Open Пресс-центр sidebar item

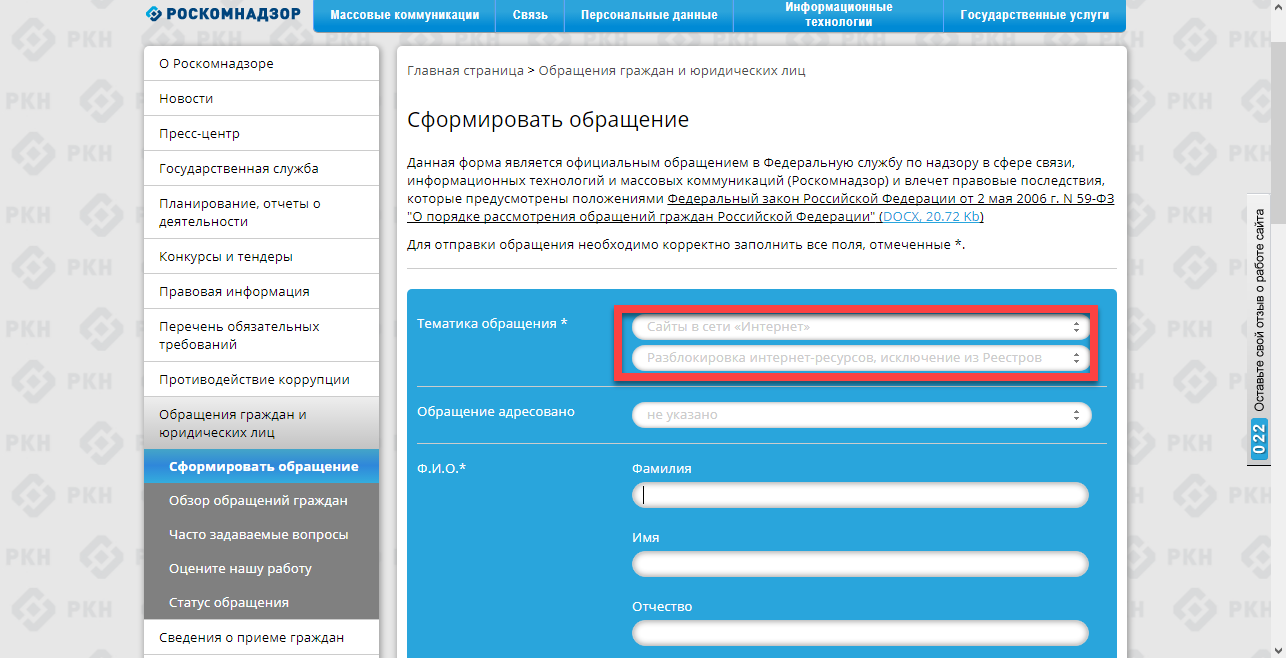click(261, 134)
